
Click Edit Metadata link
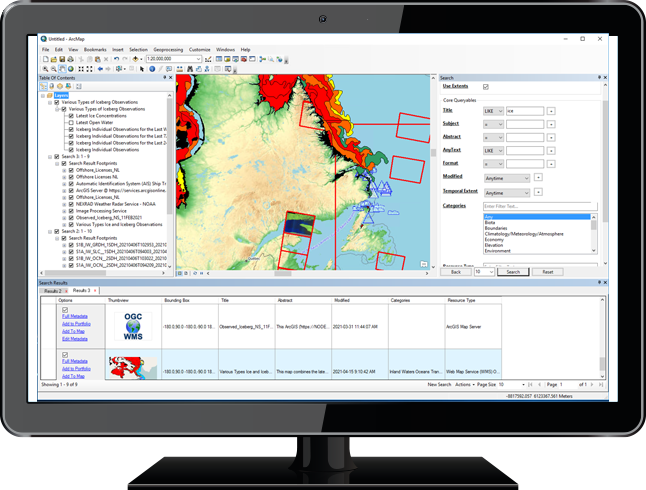pos(75,339)
